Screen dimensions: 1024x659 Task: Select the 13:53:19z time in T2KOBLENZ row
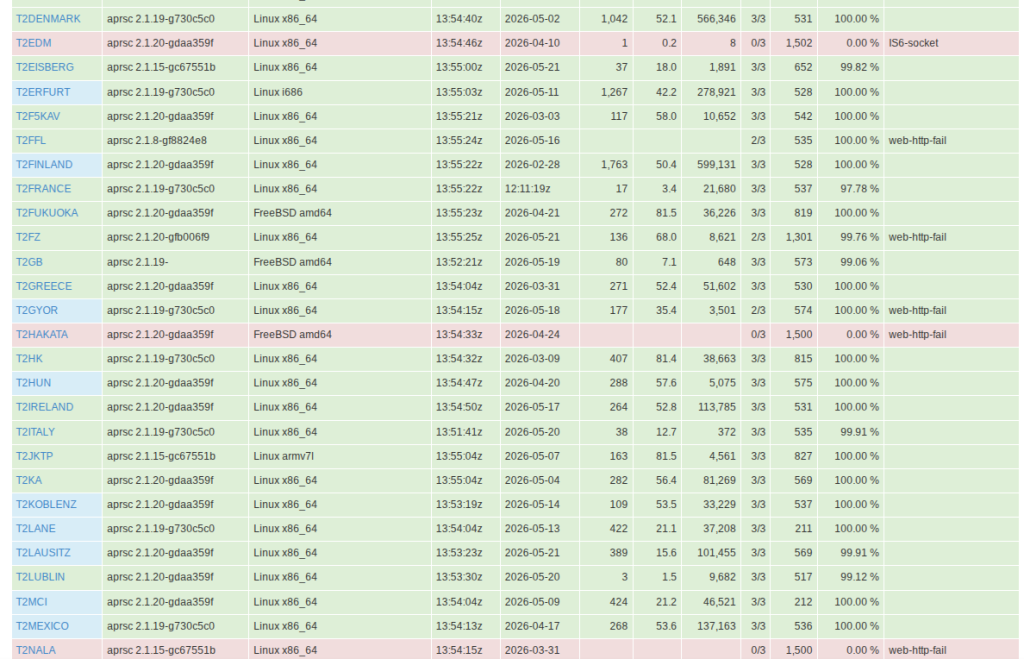tap(459, 504)
